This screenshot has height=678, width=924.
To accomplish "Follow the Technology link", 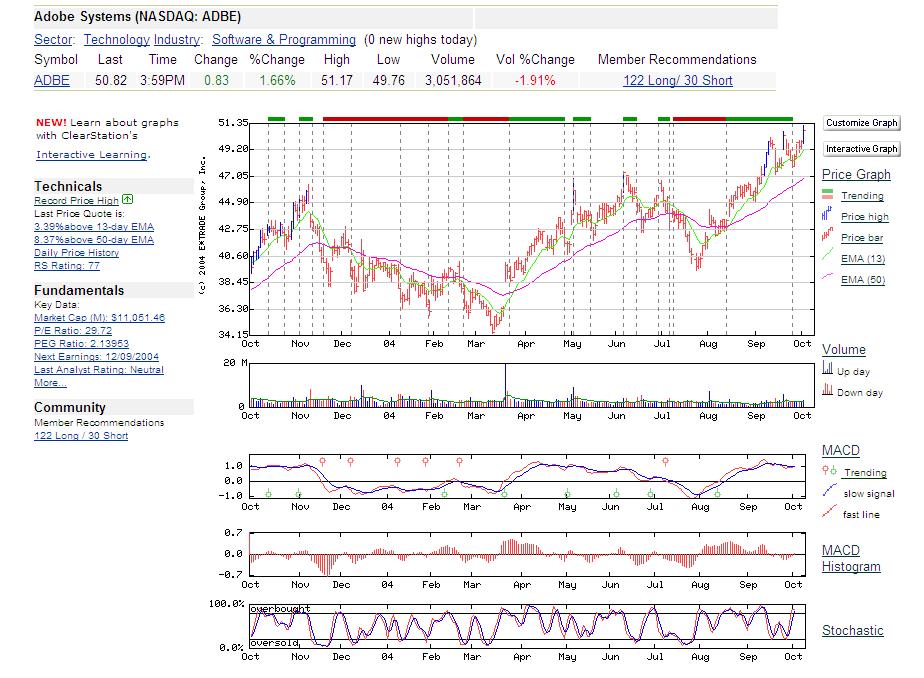I will pyautogui.click(x=117, y=39).
